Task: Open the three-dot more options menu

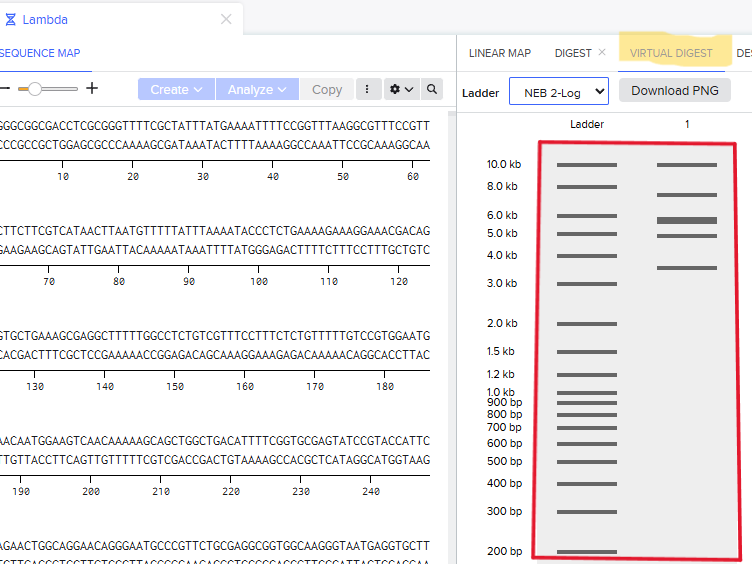Action: pyautogui.click(x=367, y=90)
